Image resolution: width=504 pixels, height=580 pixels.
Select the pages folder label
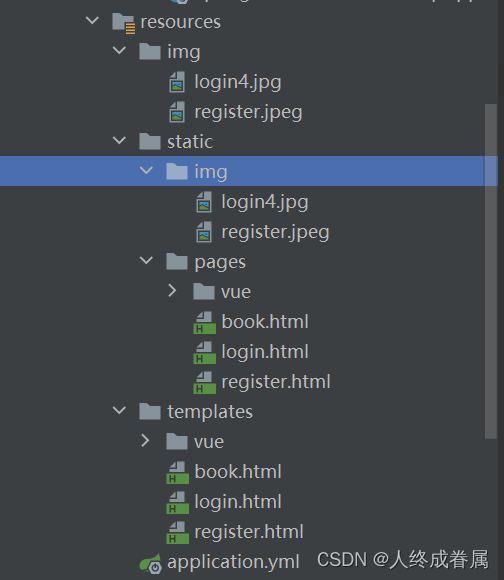click(x=220, y=263)
